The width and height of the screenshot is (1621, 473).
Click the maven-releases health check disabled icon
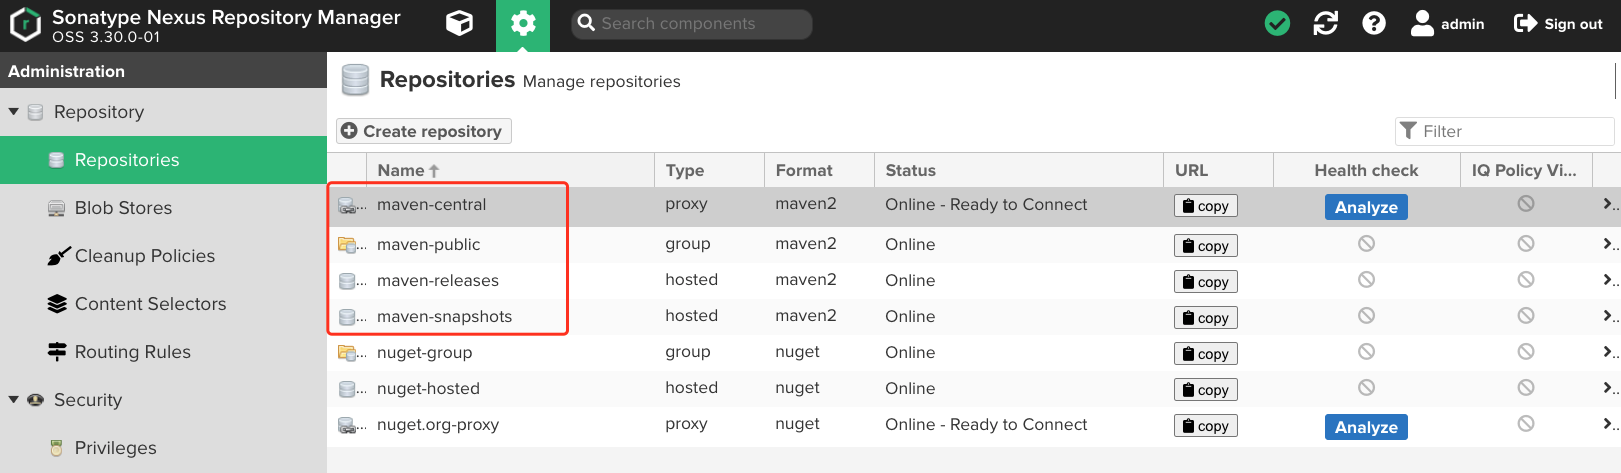point(1366,280)
